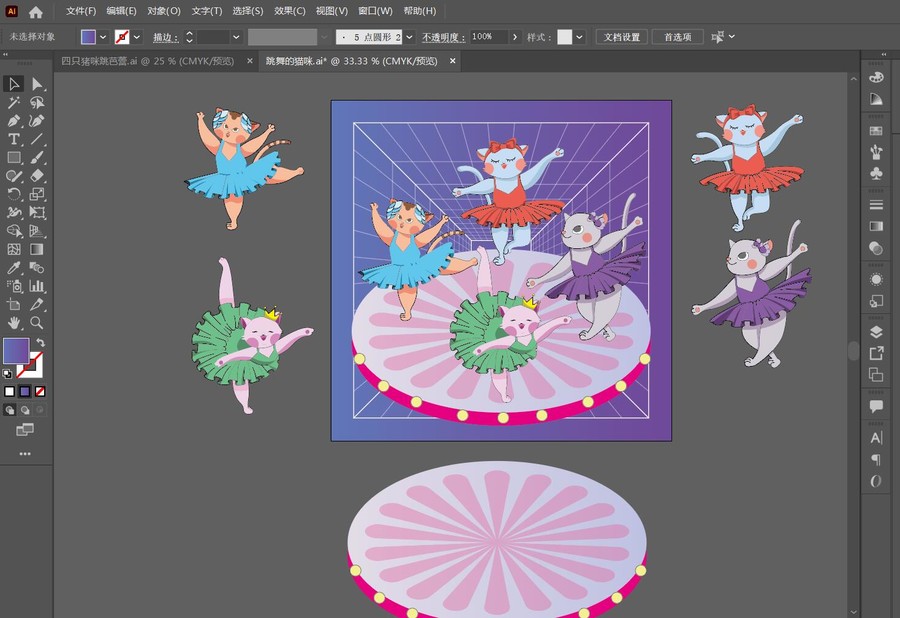The height and width of the screenshot is (618, 900).
Task: Open the Swatches panel icon
Action: coord(876,131)
